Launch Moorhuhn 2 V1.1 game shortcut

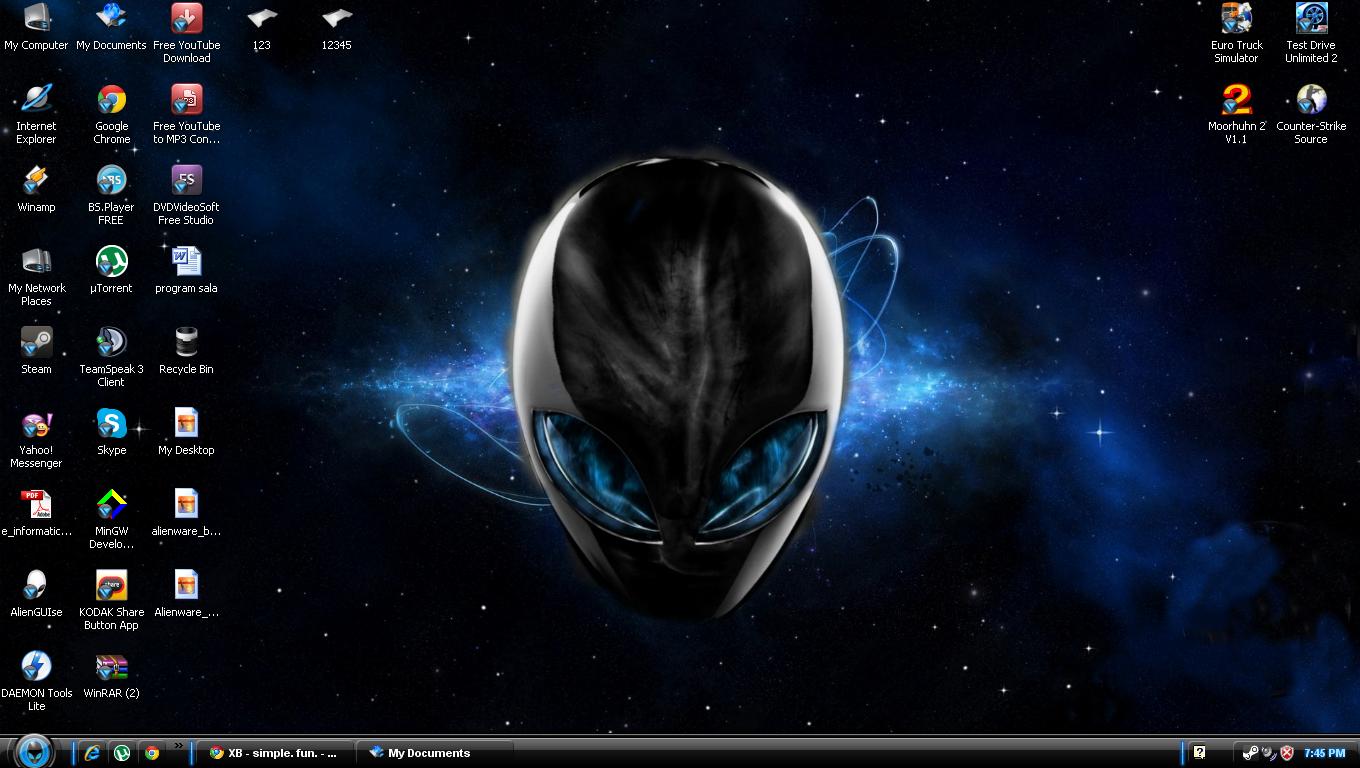coord(1236,114)
